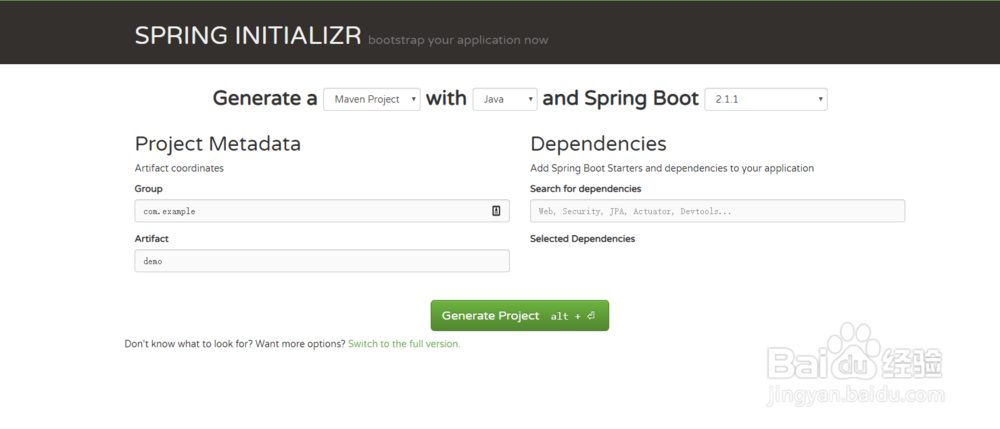Click "Don't know what to look for?" text
Screen dimensions: 1000x429
tap(188, 344)
